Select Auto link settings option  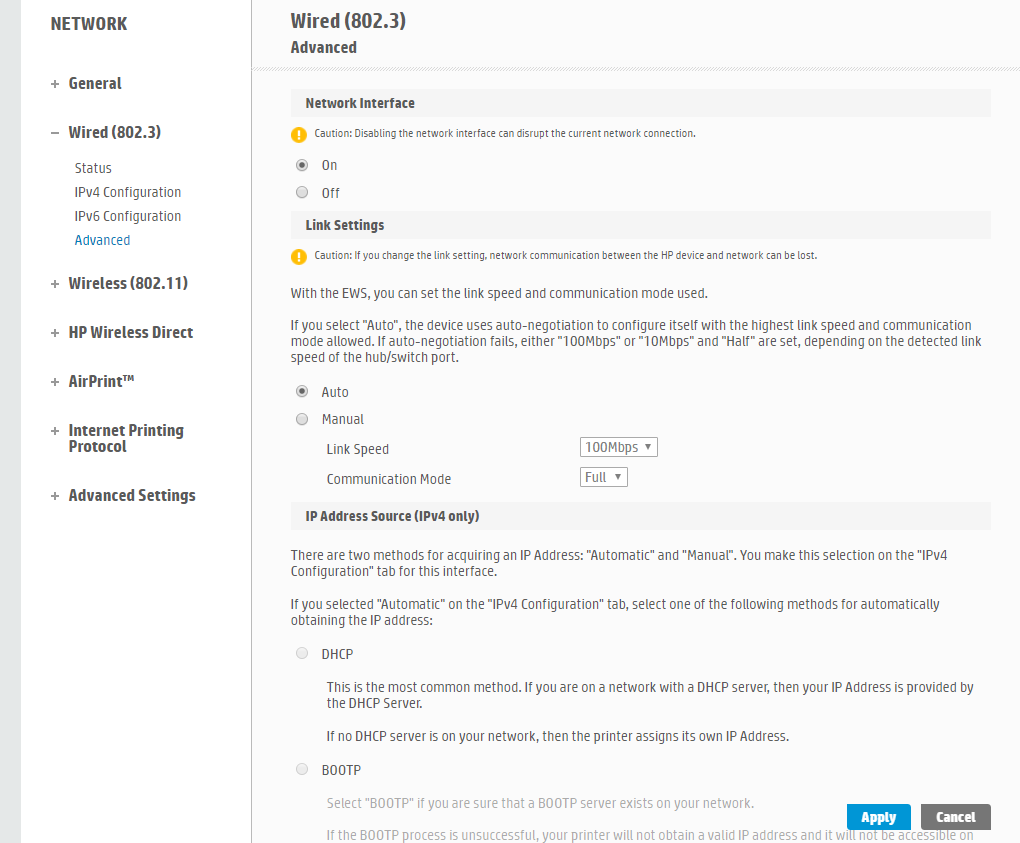(302, 392)
